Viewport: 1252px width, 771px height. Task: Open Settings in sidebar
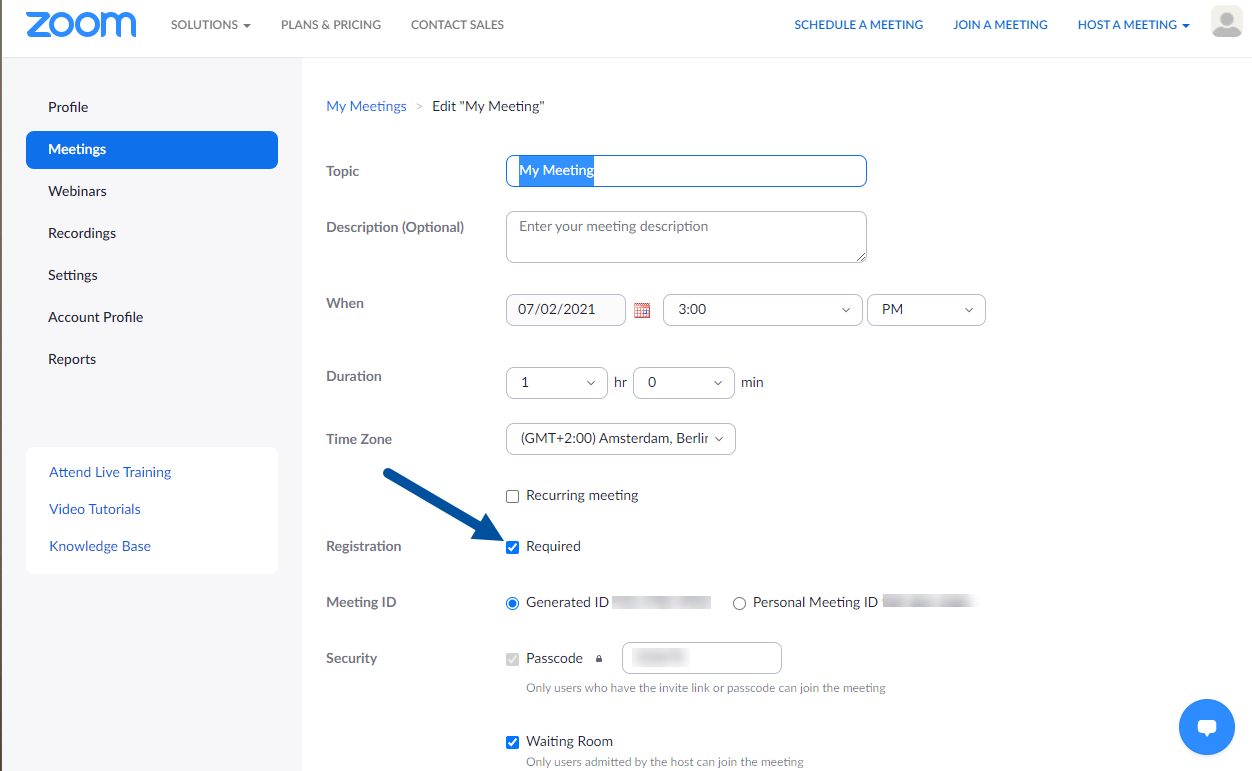point(73,276)
